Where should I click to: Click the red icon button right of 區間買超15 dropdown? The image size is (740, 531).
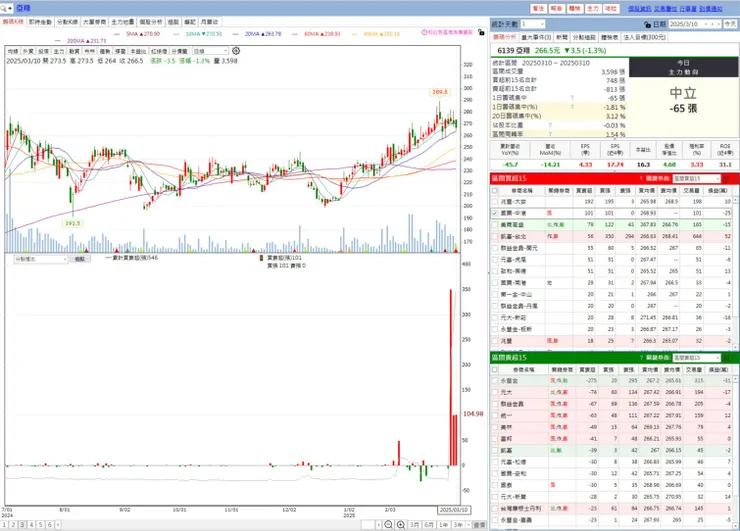pos(727,178)
